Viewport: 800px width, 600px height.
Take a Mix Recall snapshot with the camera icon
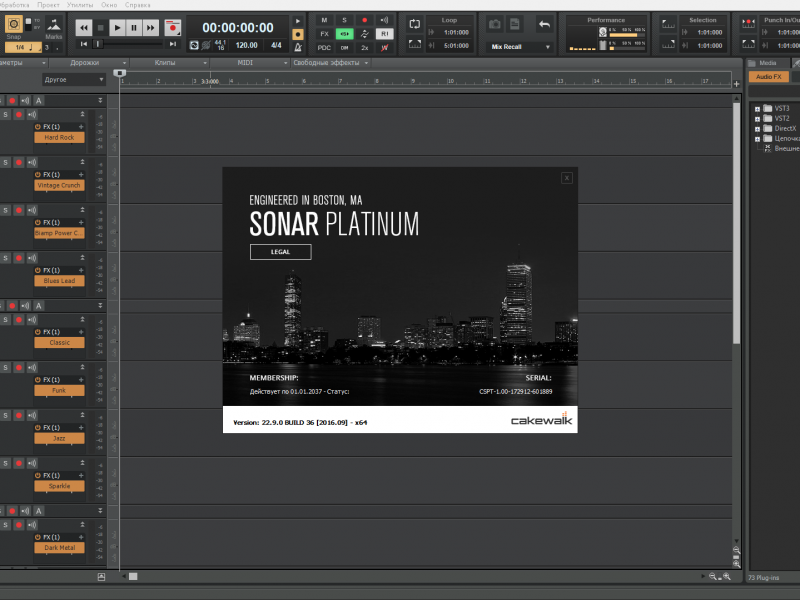pos(494,24)
